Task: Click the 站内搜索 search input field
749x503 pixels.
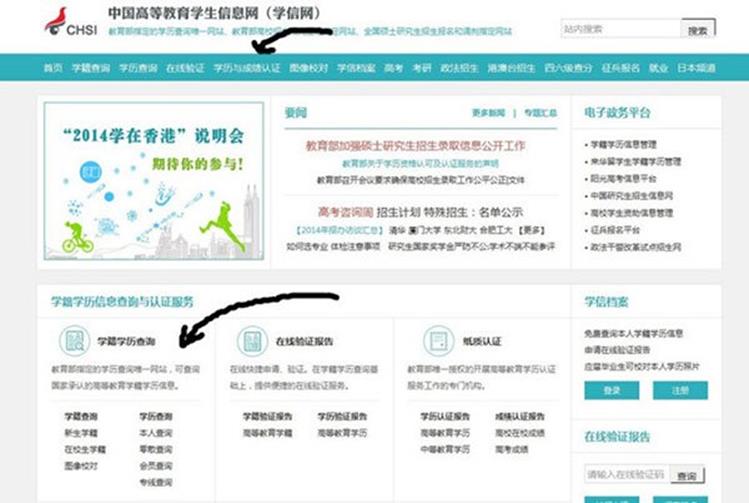Action: (620, 29)
